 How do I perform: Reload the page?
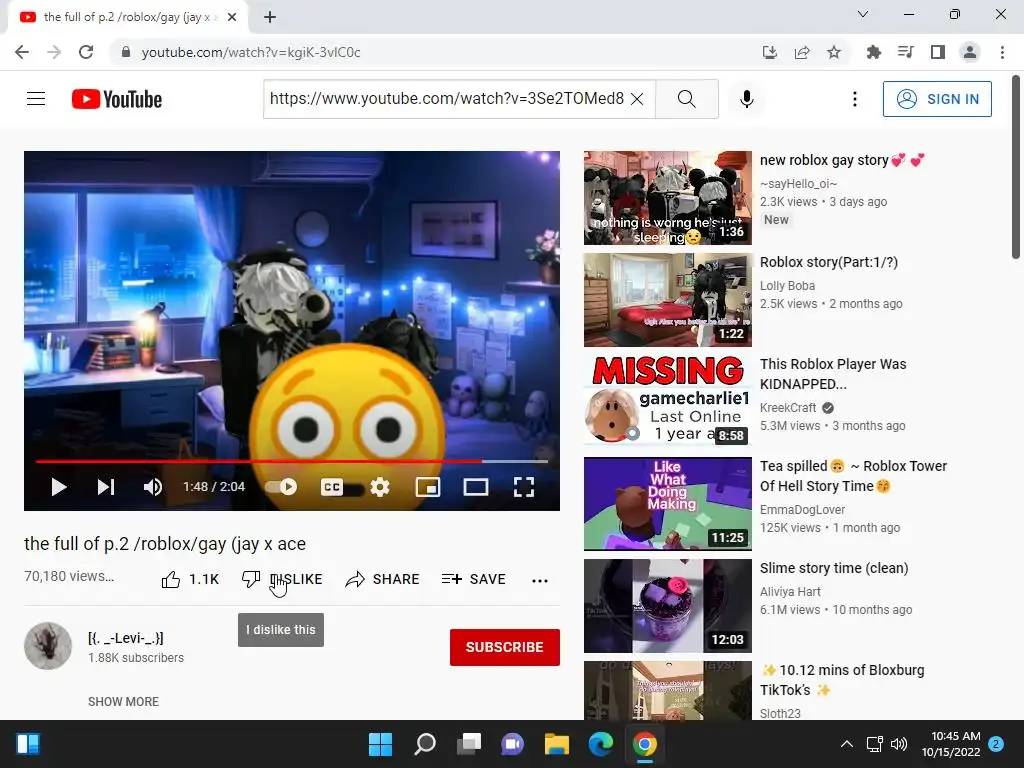(x=86, y=52)
